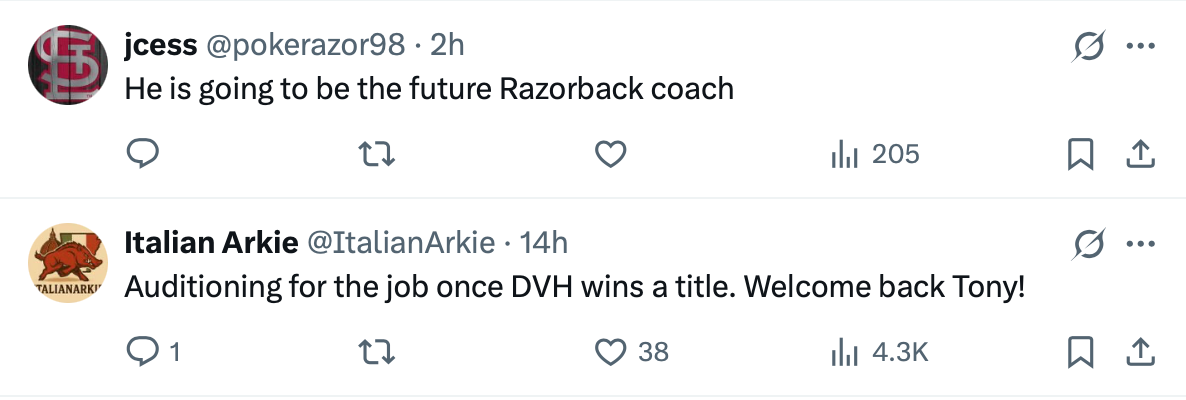Bookmark Italian Arkie's tweet
The height and width of the screenshot is (400, 1186).
[x=1080, y=352]
